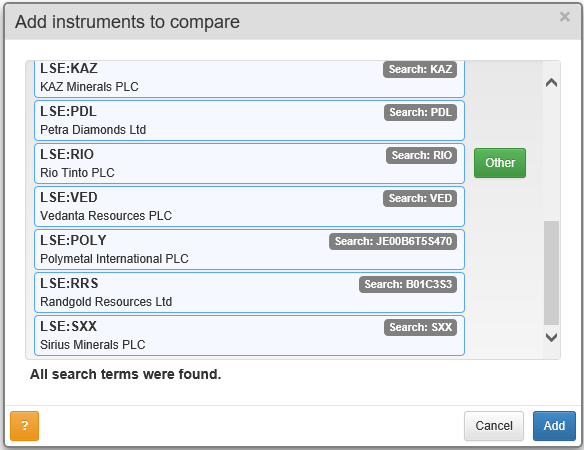Click the scroll down chevron arrow
This screenshot has height=450, width=584.
click(x=551, y=338)
